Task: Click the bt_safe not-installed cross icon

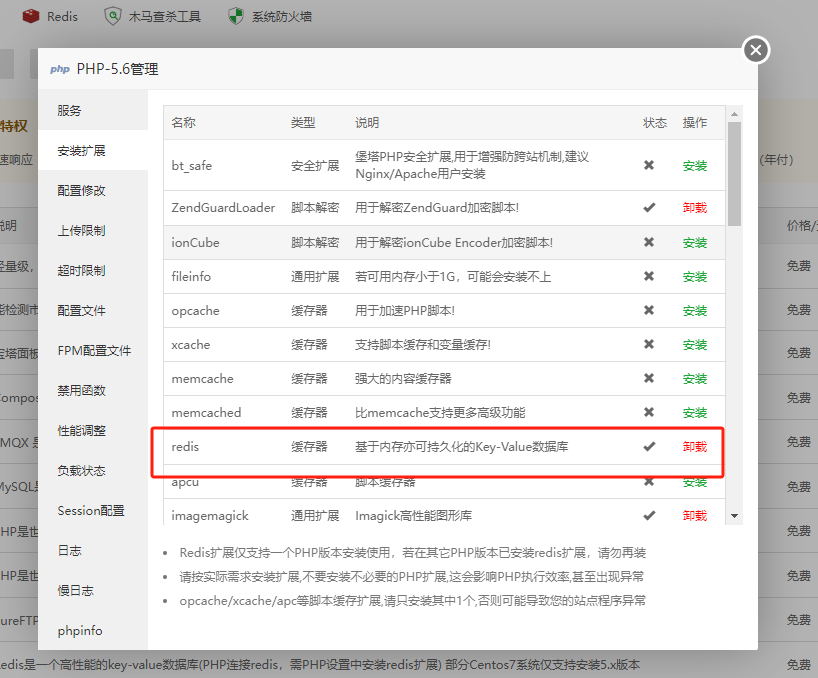Action: click(x=649, y=165)
